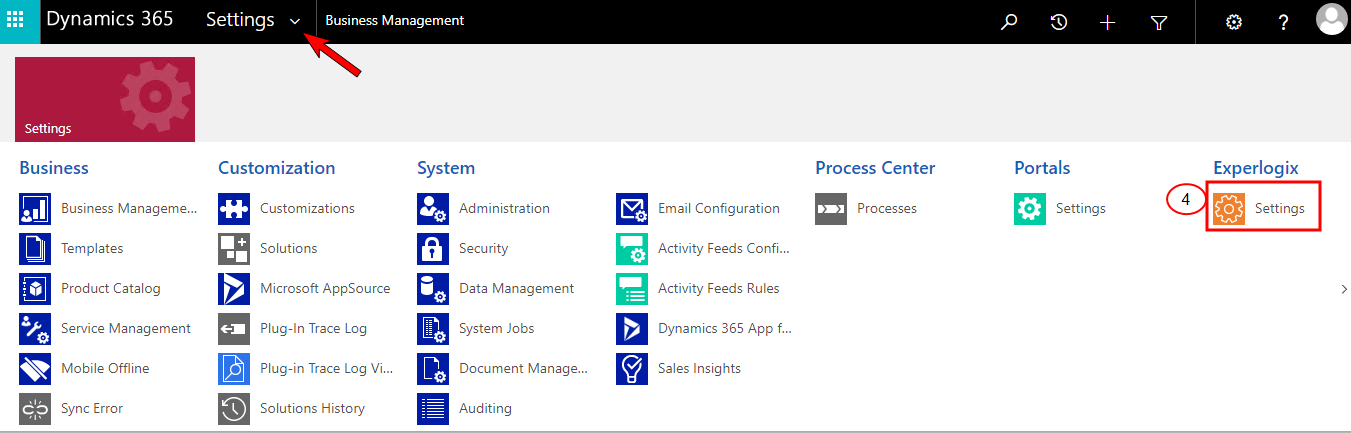The image size is (1351, 433).
Task: Open the app launcher waffle icon
Action: click(x=16, y=21)
